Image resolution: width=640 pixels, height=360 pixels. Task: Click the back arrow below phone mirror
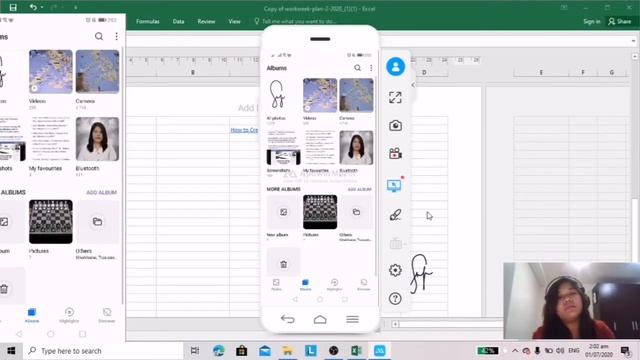(x=288, y=319)
